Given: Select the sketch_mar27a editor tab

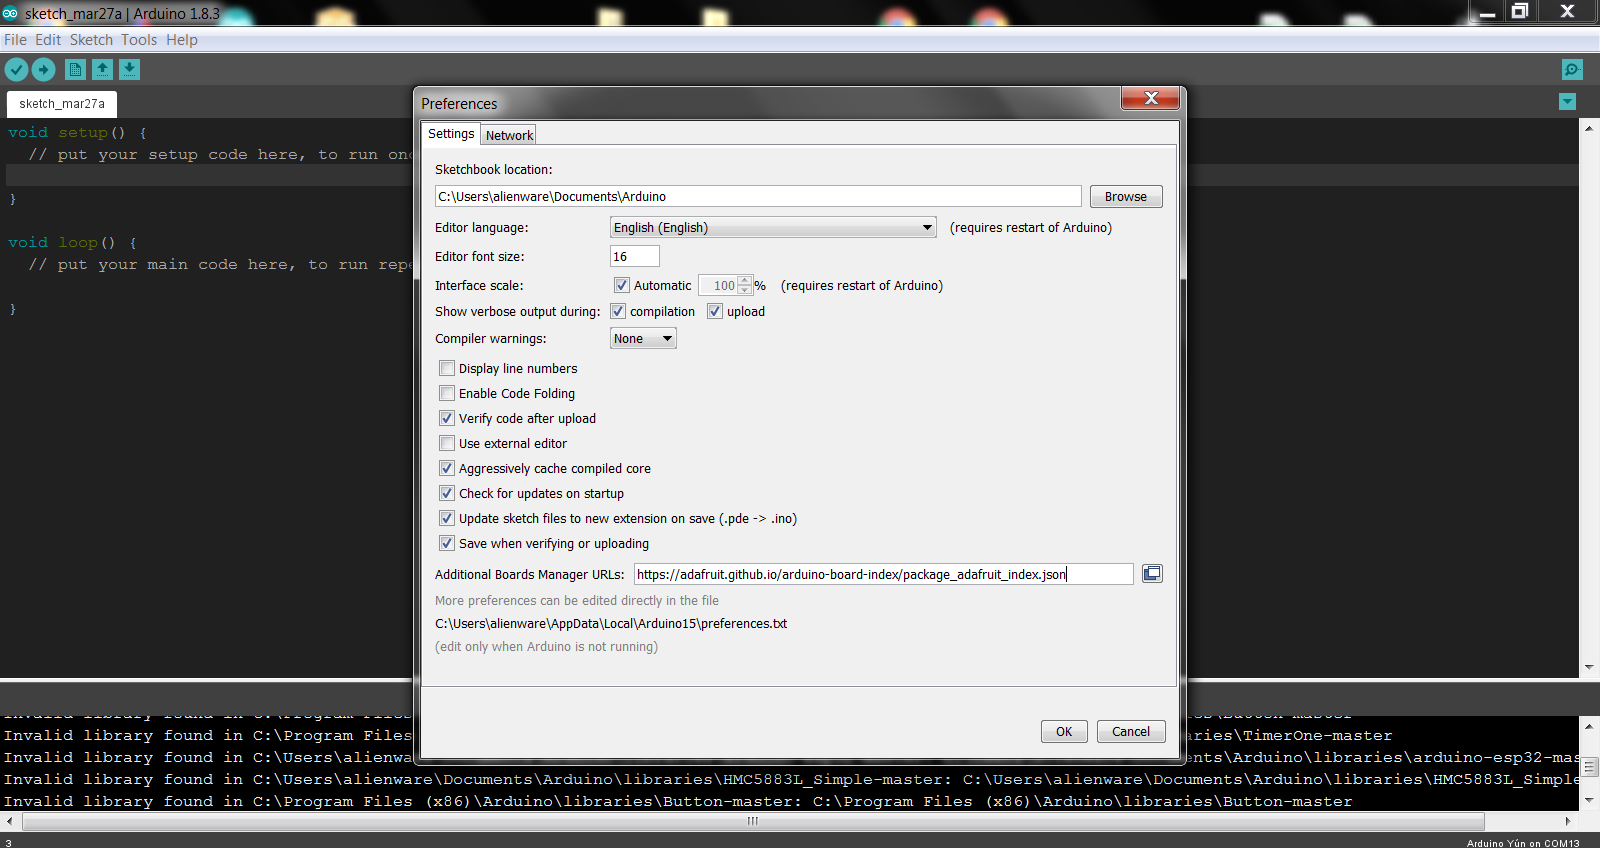Looking at the screenshot, I should point(62,104).
